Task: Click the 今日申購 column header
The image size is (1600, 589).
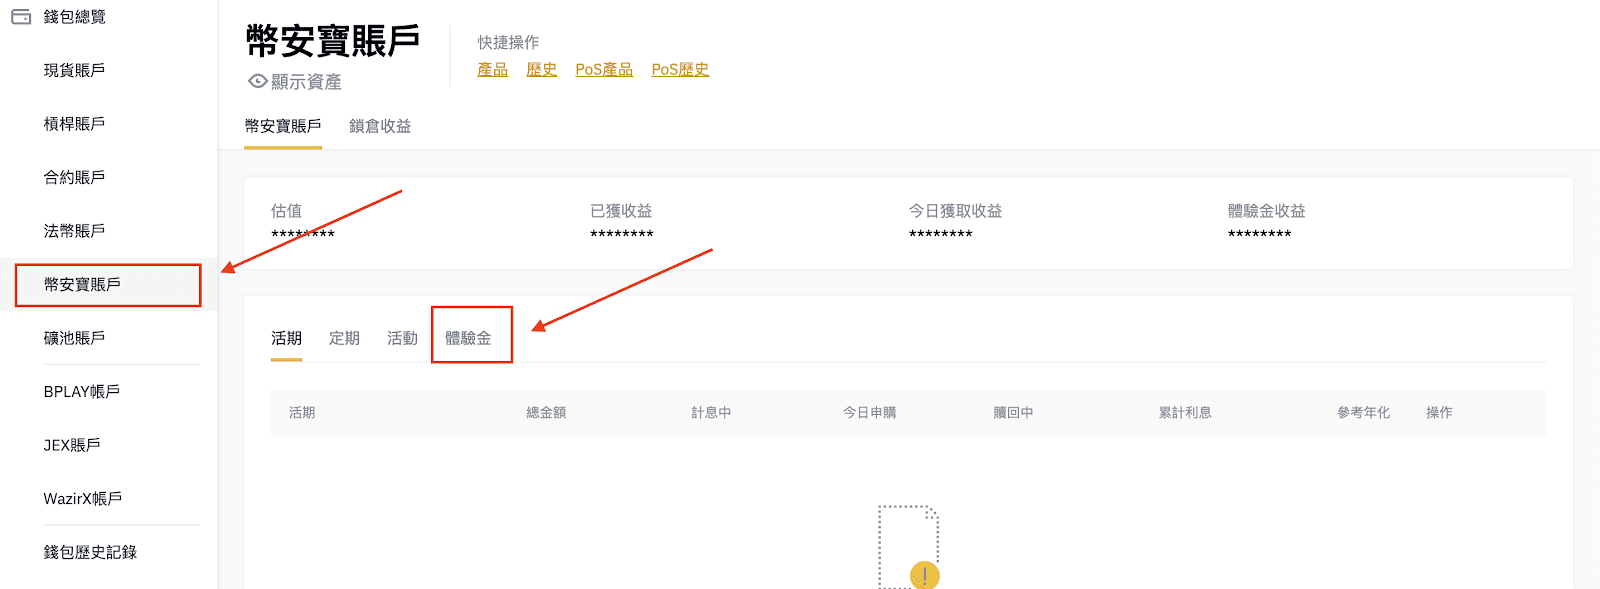Action: tap(869, 412)
